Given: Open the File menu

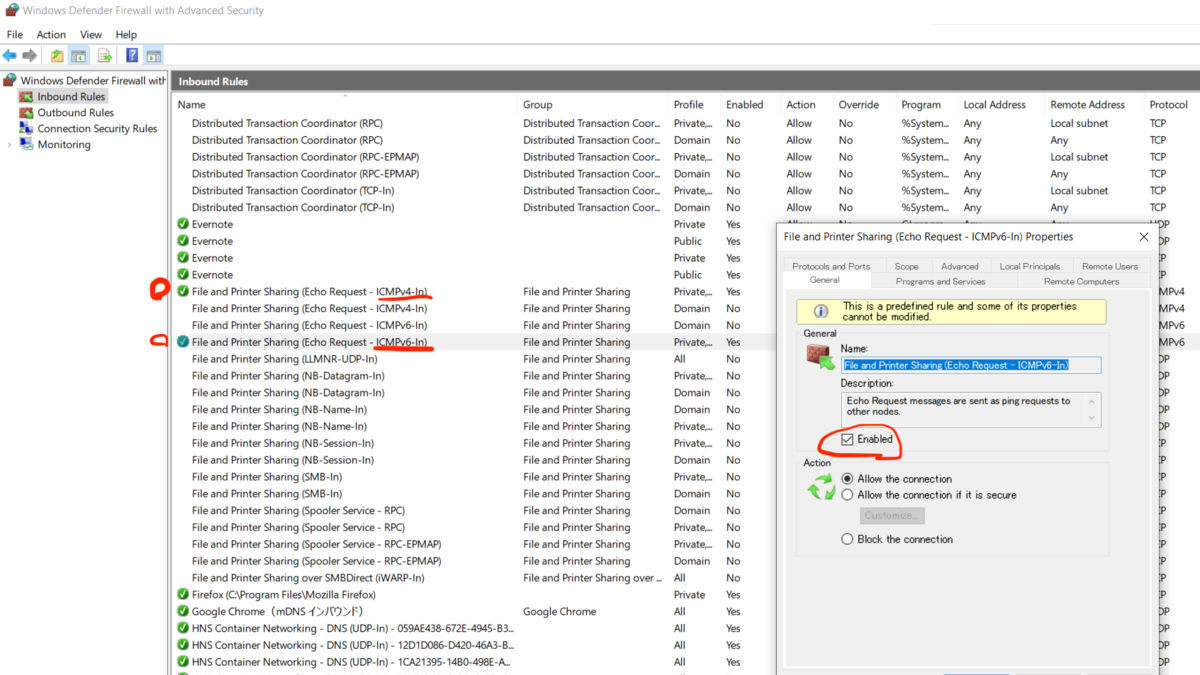Looking at the screenshot, I should click(14, 35).
